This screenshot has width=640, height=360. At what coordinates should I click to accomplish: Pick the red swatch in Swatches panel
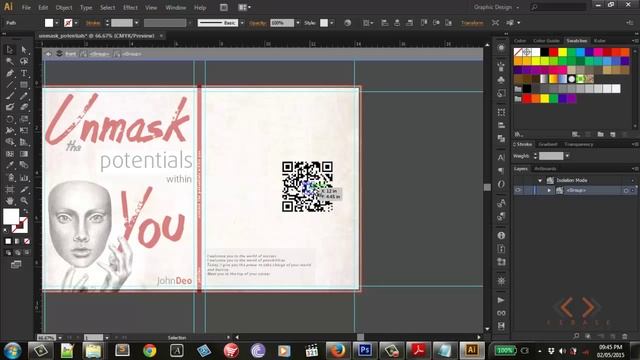[553, 52]
